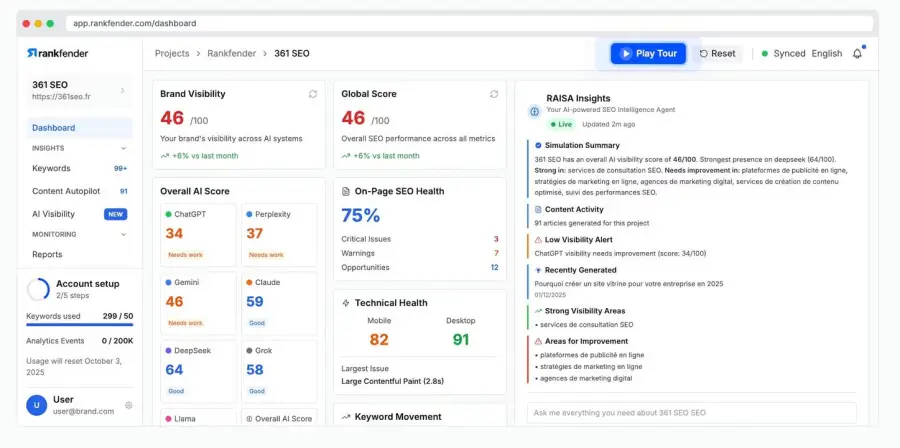Open the Perplexity score card

pos(279,235)
